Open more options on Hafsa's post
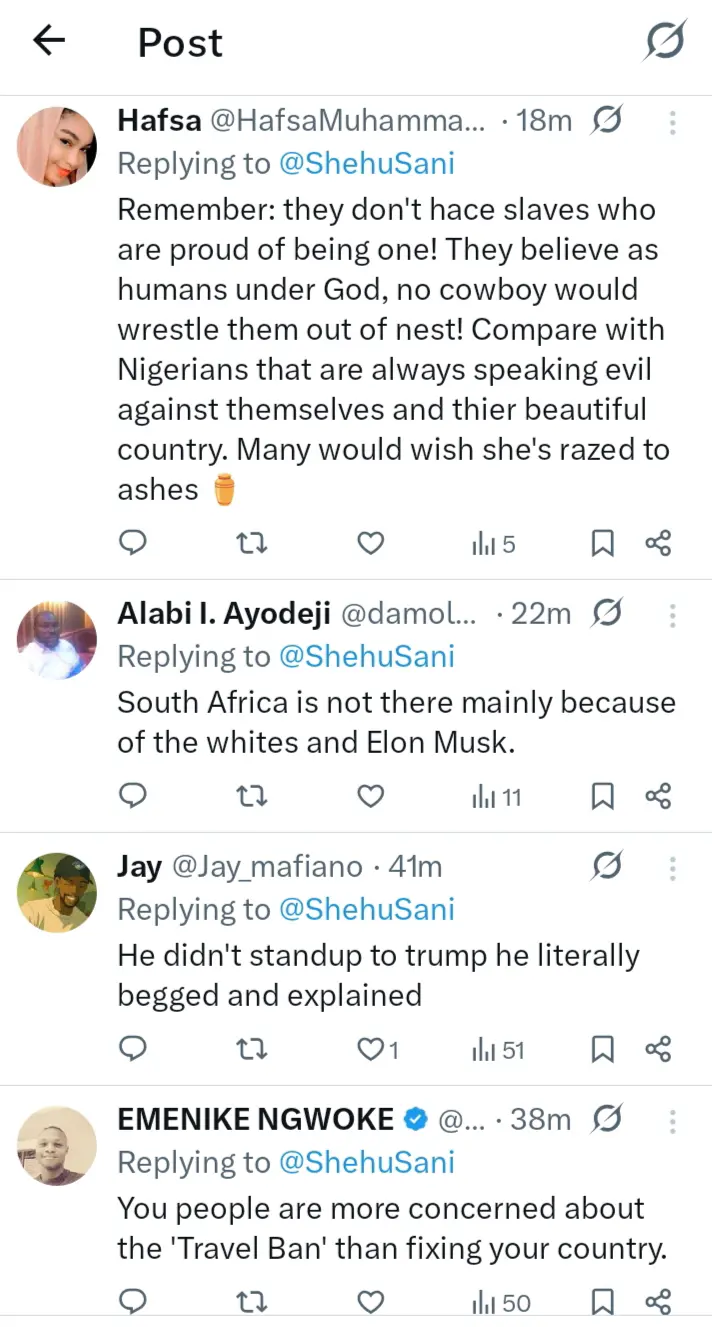This screenshot has height=1327, width=712. click(x=672, y=122)
